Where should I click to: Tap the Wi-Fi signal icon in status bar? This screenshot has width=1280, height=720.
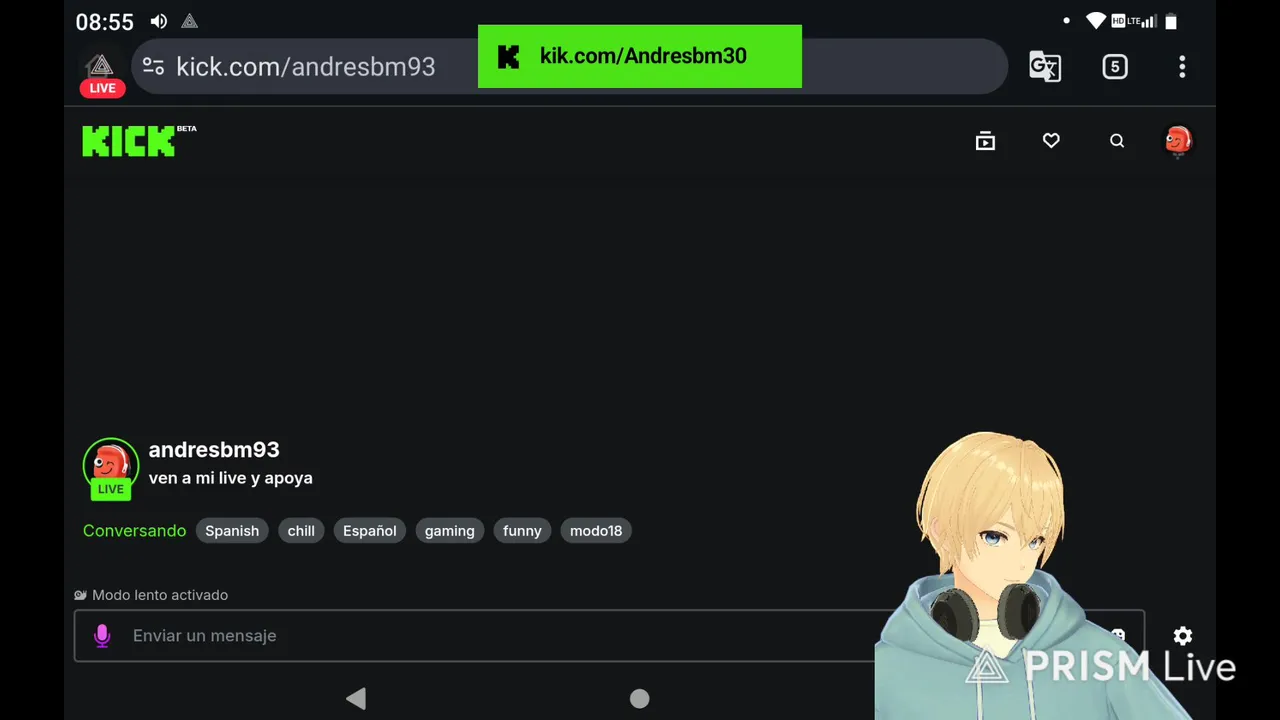tap(1096, 21)
